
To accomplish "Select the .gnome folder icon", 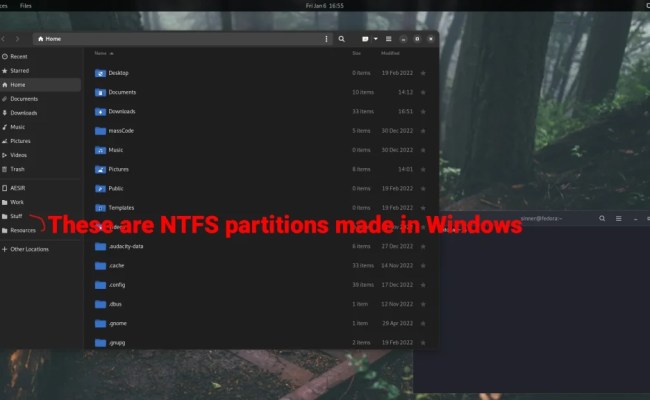I will tap(100, 323).
